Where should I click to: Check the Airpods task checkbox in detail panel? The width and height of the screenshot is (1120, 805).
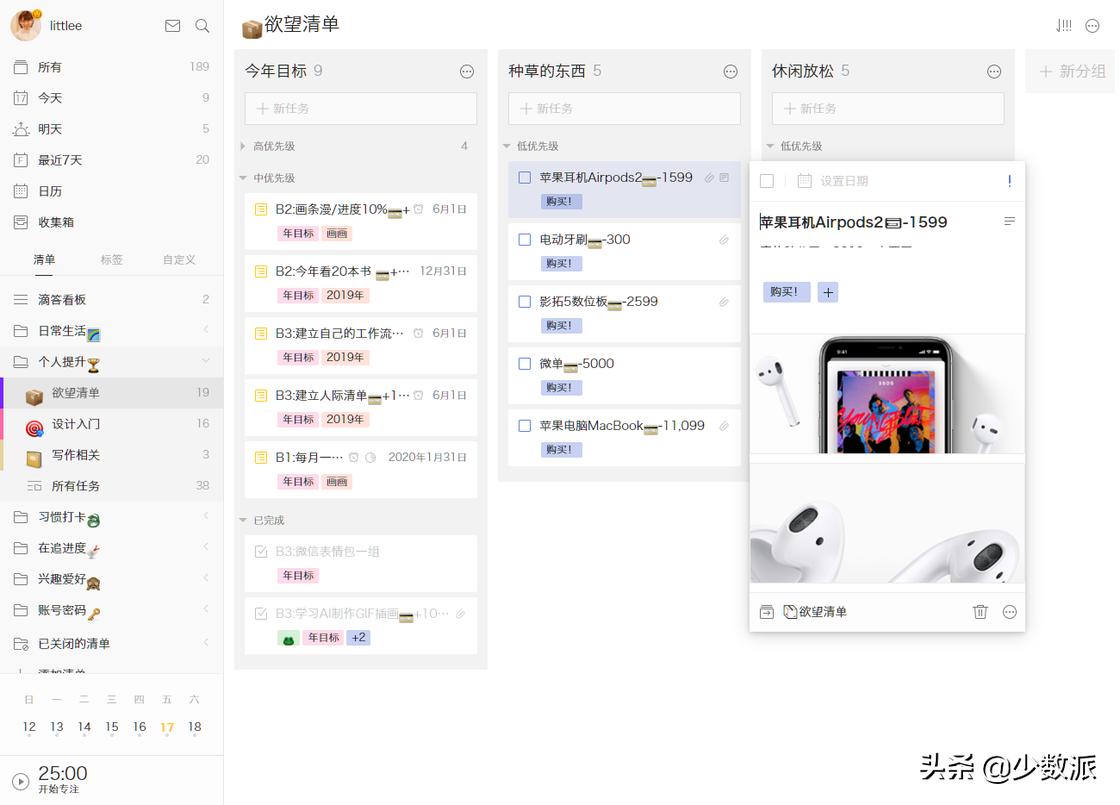(x=765, y=181)
